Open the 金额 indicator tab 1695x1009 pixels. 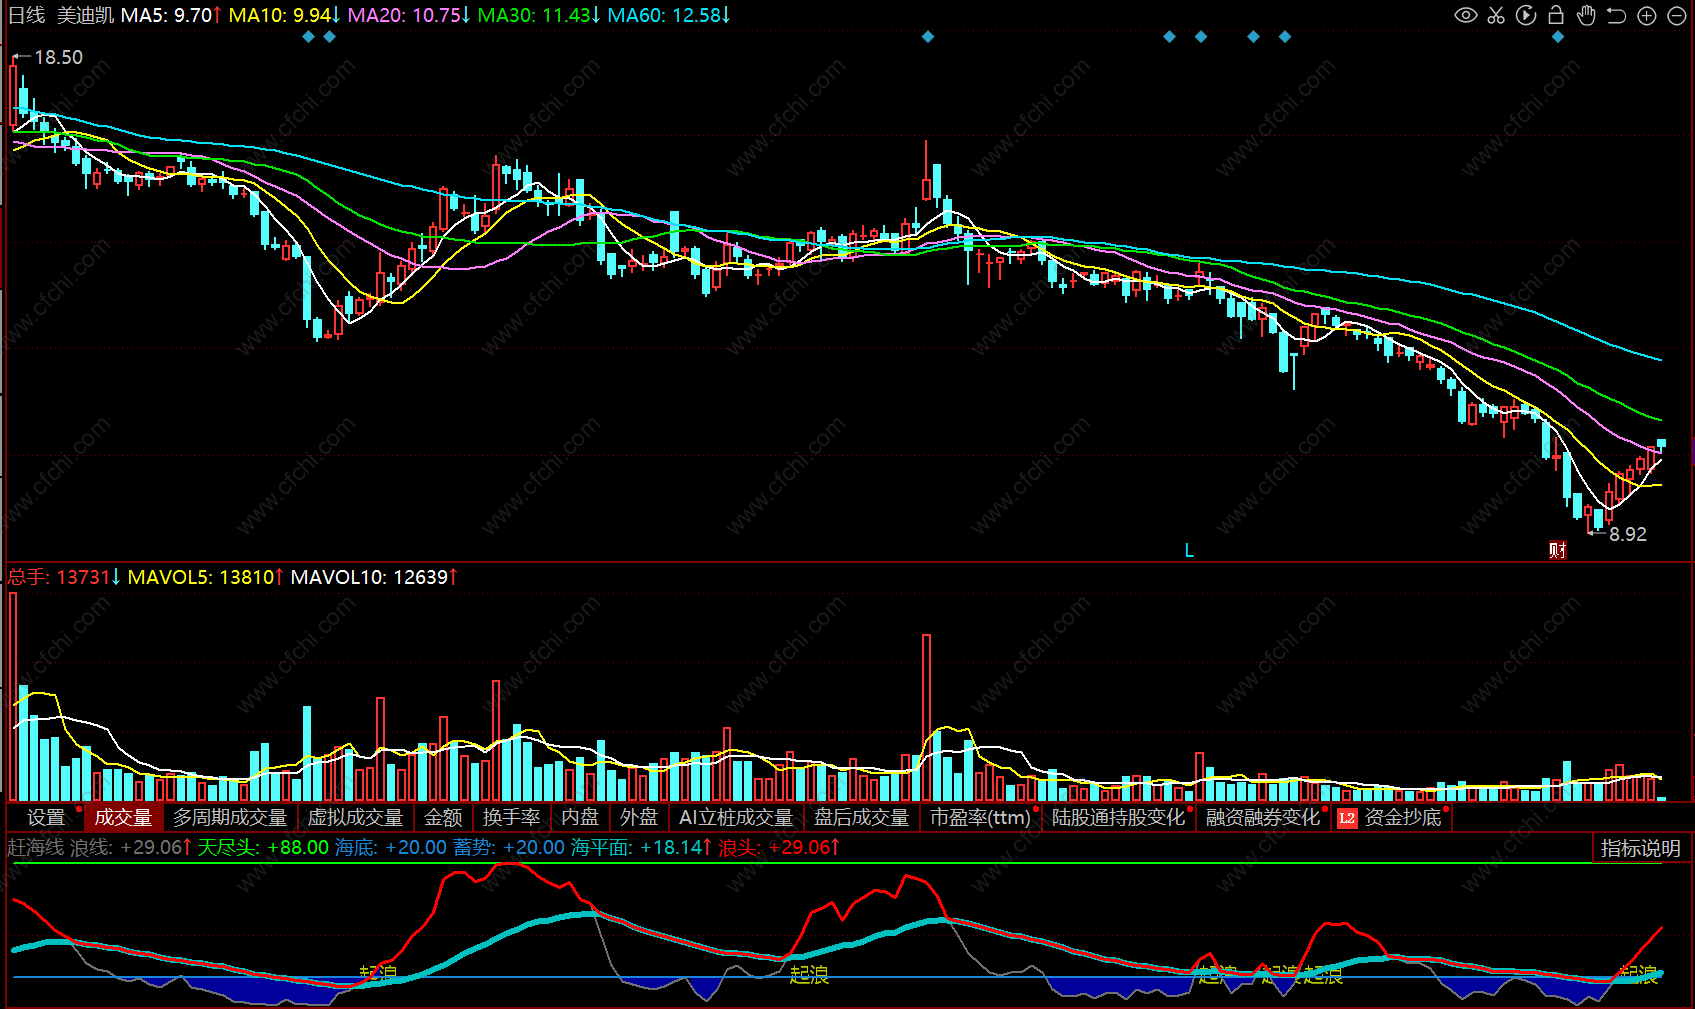tap(443, 818)
